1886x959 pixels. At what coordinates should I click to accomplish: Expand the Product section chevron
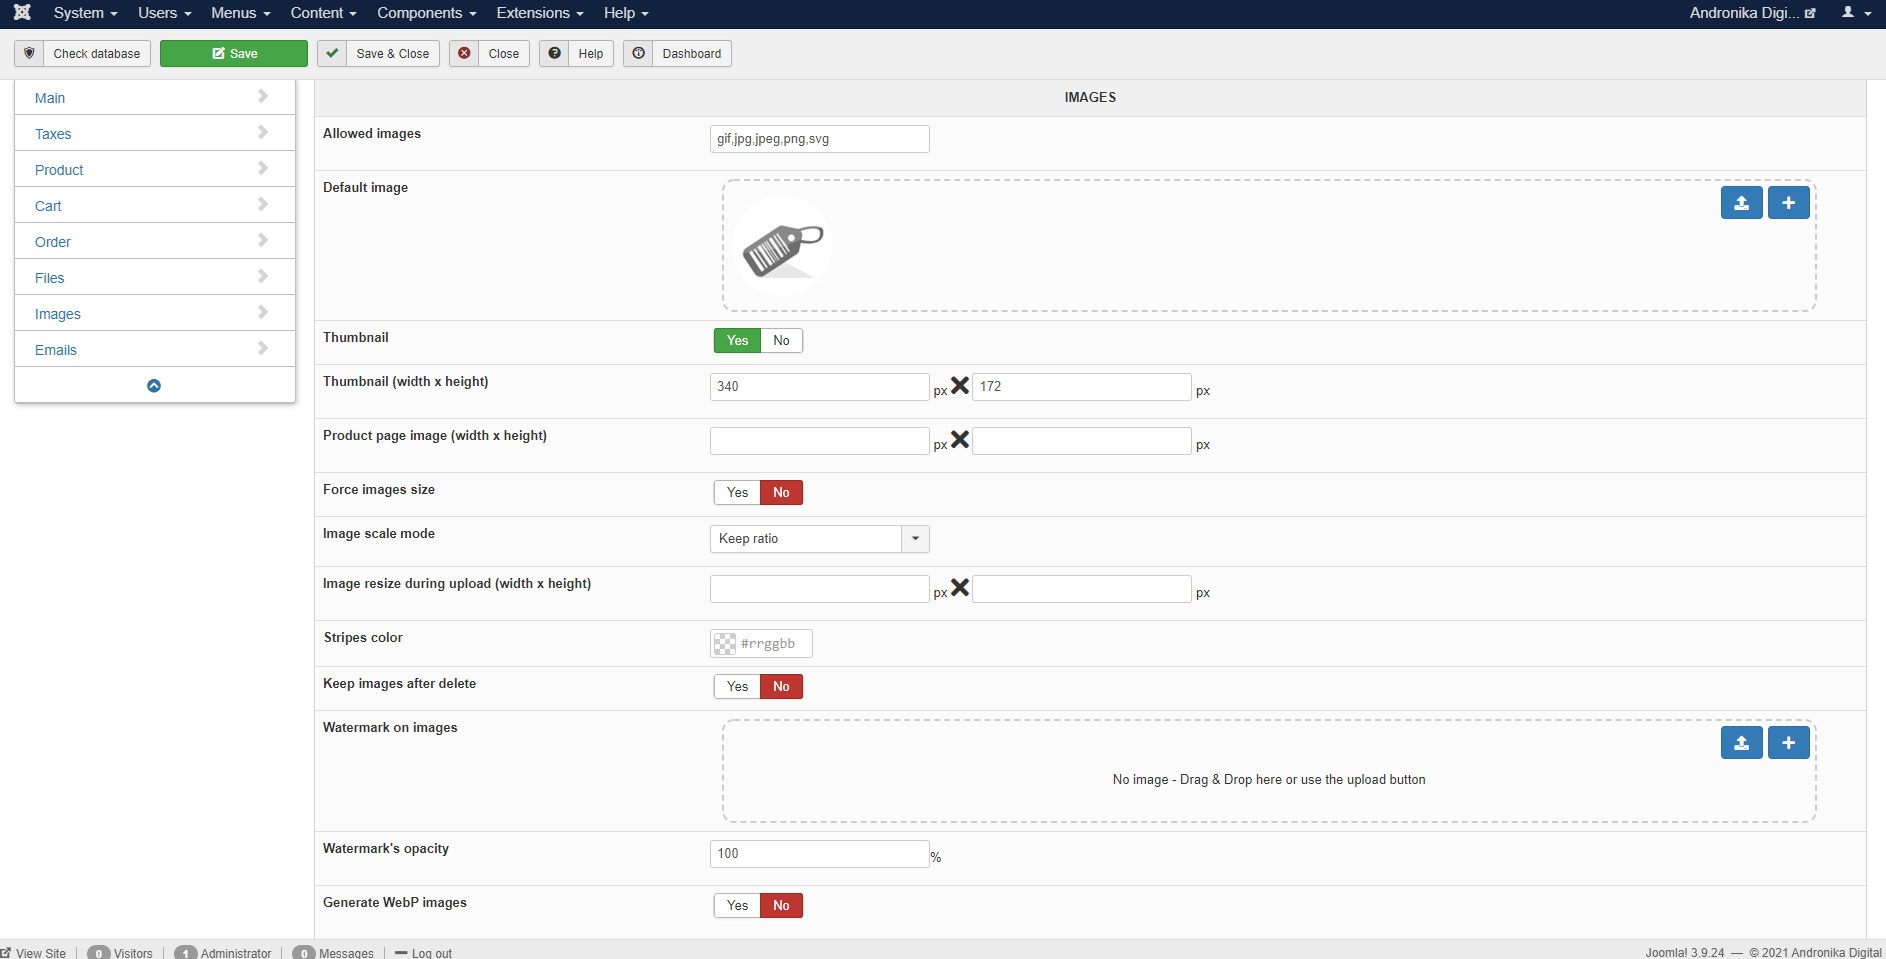tap(263, 168)
